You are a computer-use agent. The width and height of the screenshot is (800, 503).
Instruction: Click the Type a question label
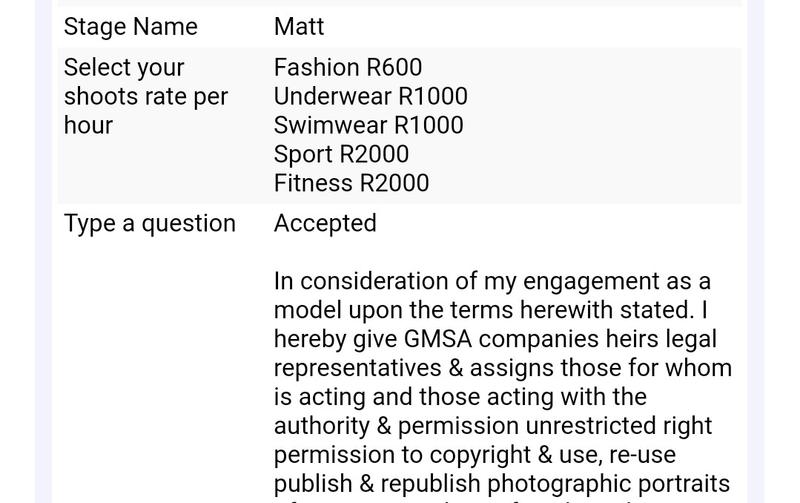pos(150,224)
